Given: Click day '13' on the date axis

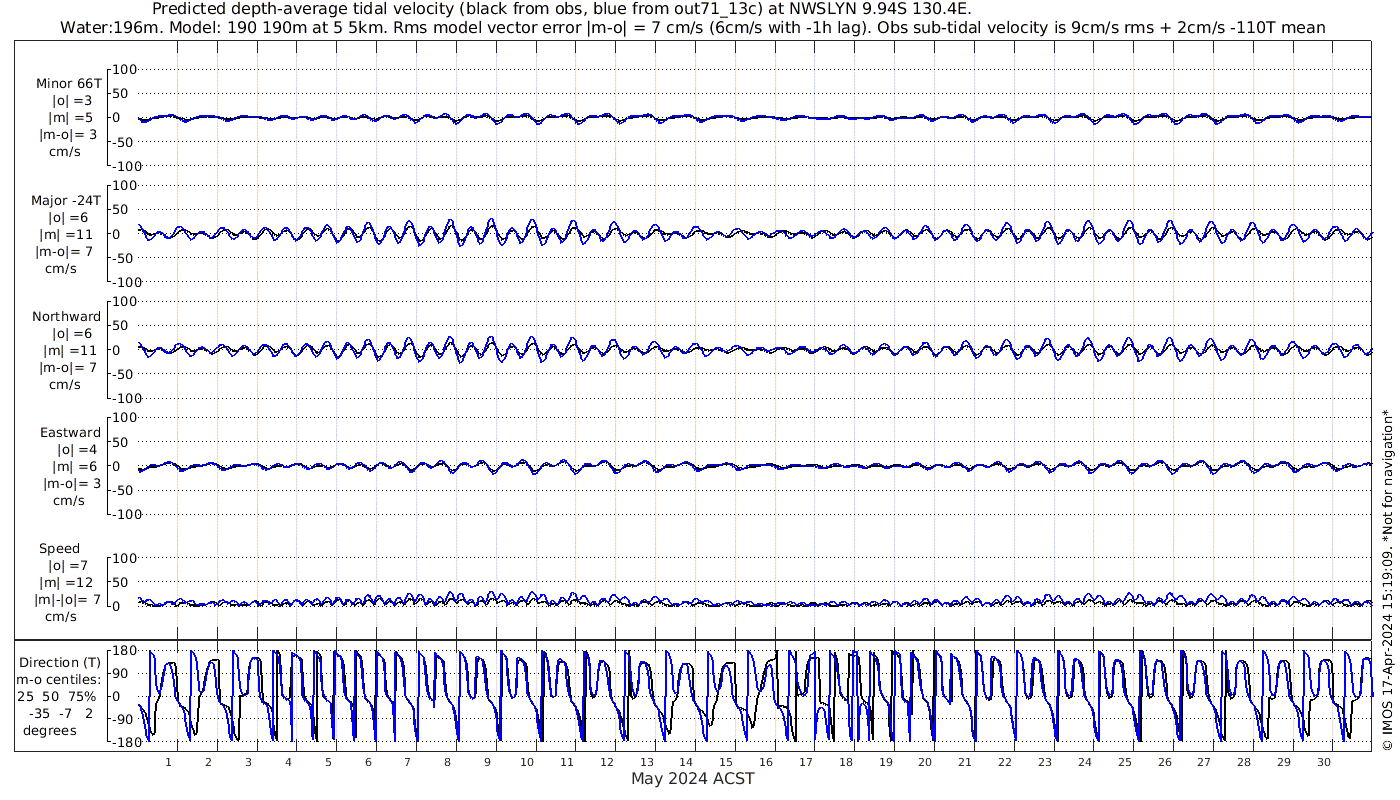Looking at the screenshot, I should 646,762.
